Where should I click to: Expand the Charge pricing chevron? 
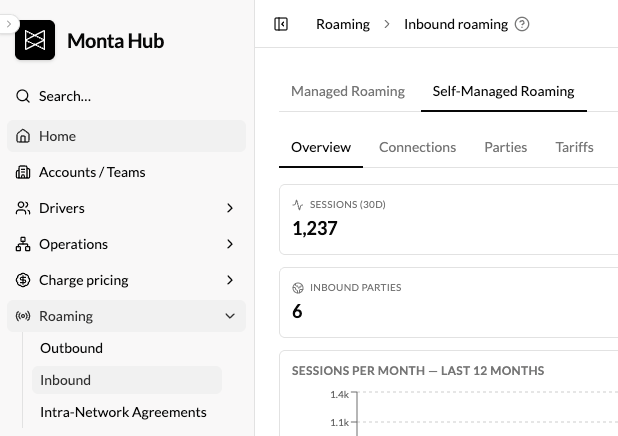tap(230, 280)
